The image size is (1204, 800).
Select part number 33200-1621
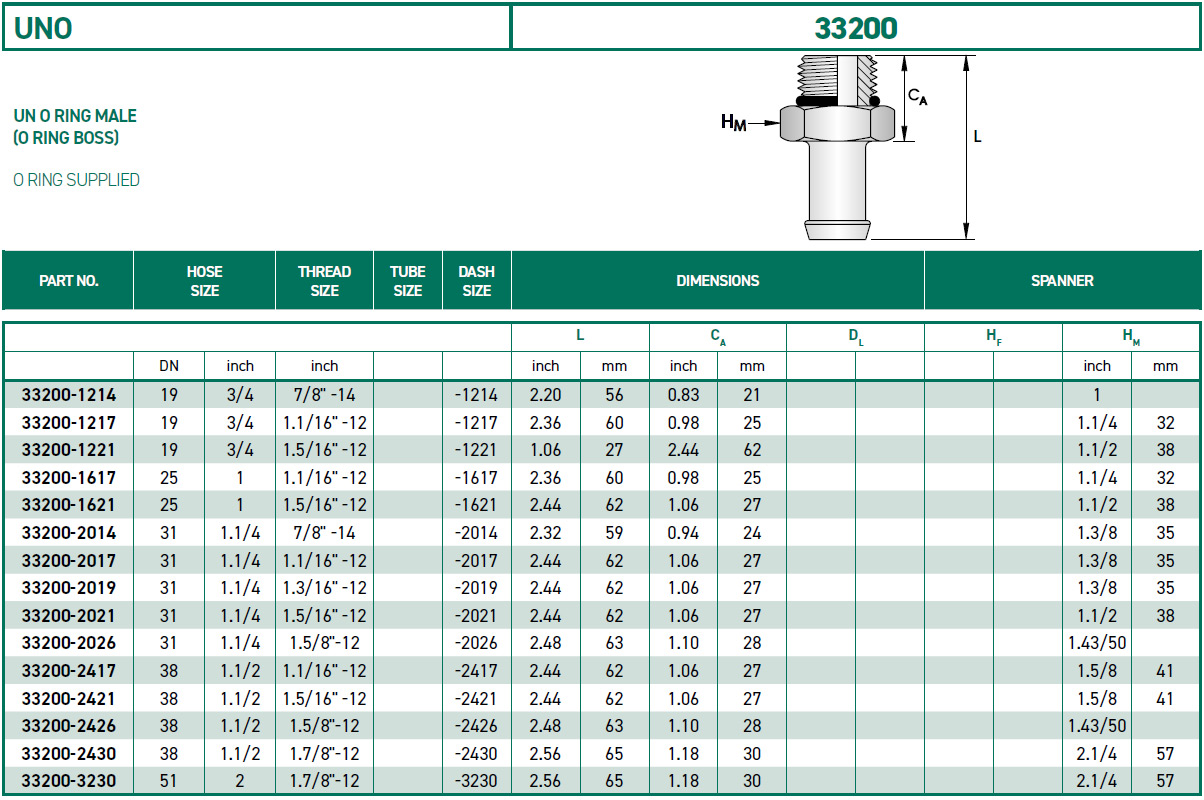68,505
